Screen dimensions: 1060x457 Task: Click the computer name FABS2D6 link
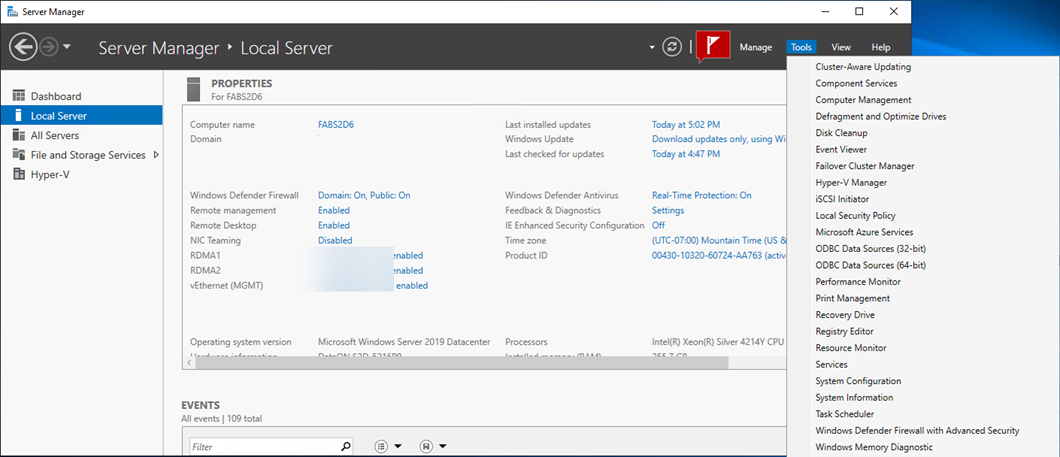click(x=336, y=124)
